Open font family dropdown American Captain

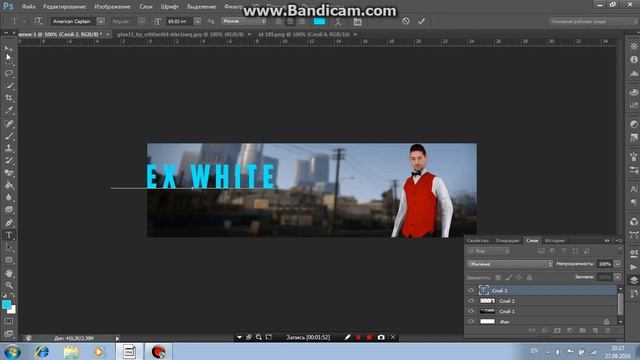coord(101,21)
